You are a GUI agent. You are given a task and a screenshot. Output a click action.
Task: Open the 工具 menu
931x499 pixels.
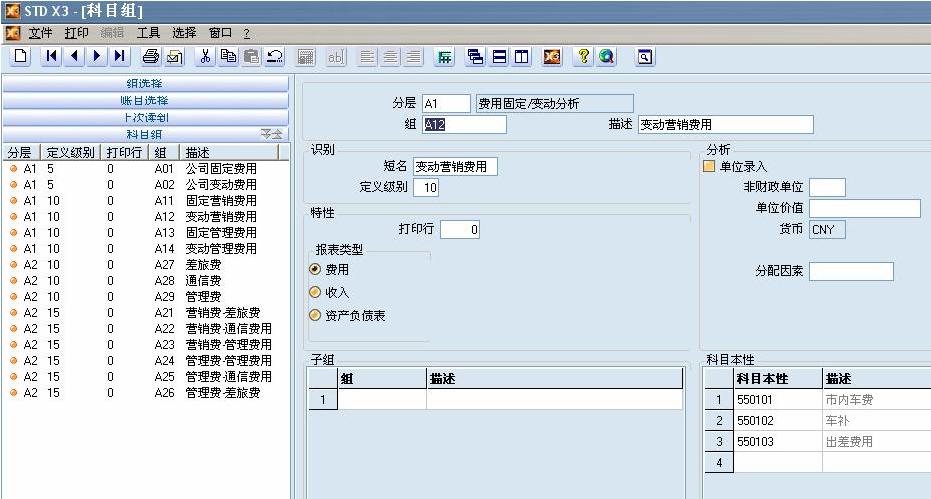pyautogui.click(x=148, y=33)
